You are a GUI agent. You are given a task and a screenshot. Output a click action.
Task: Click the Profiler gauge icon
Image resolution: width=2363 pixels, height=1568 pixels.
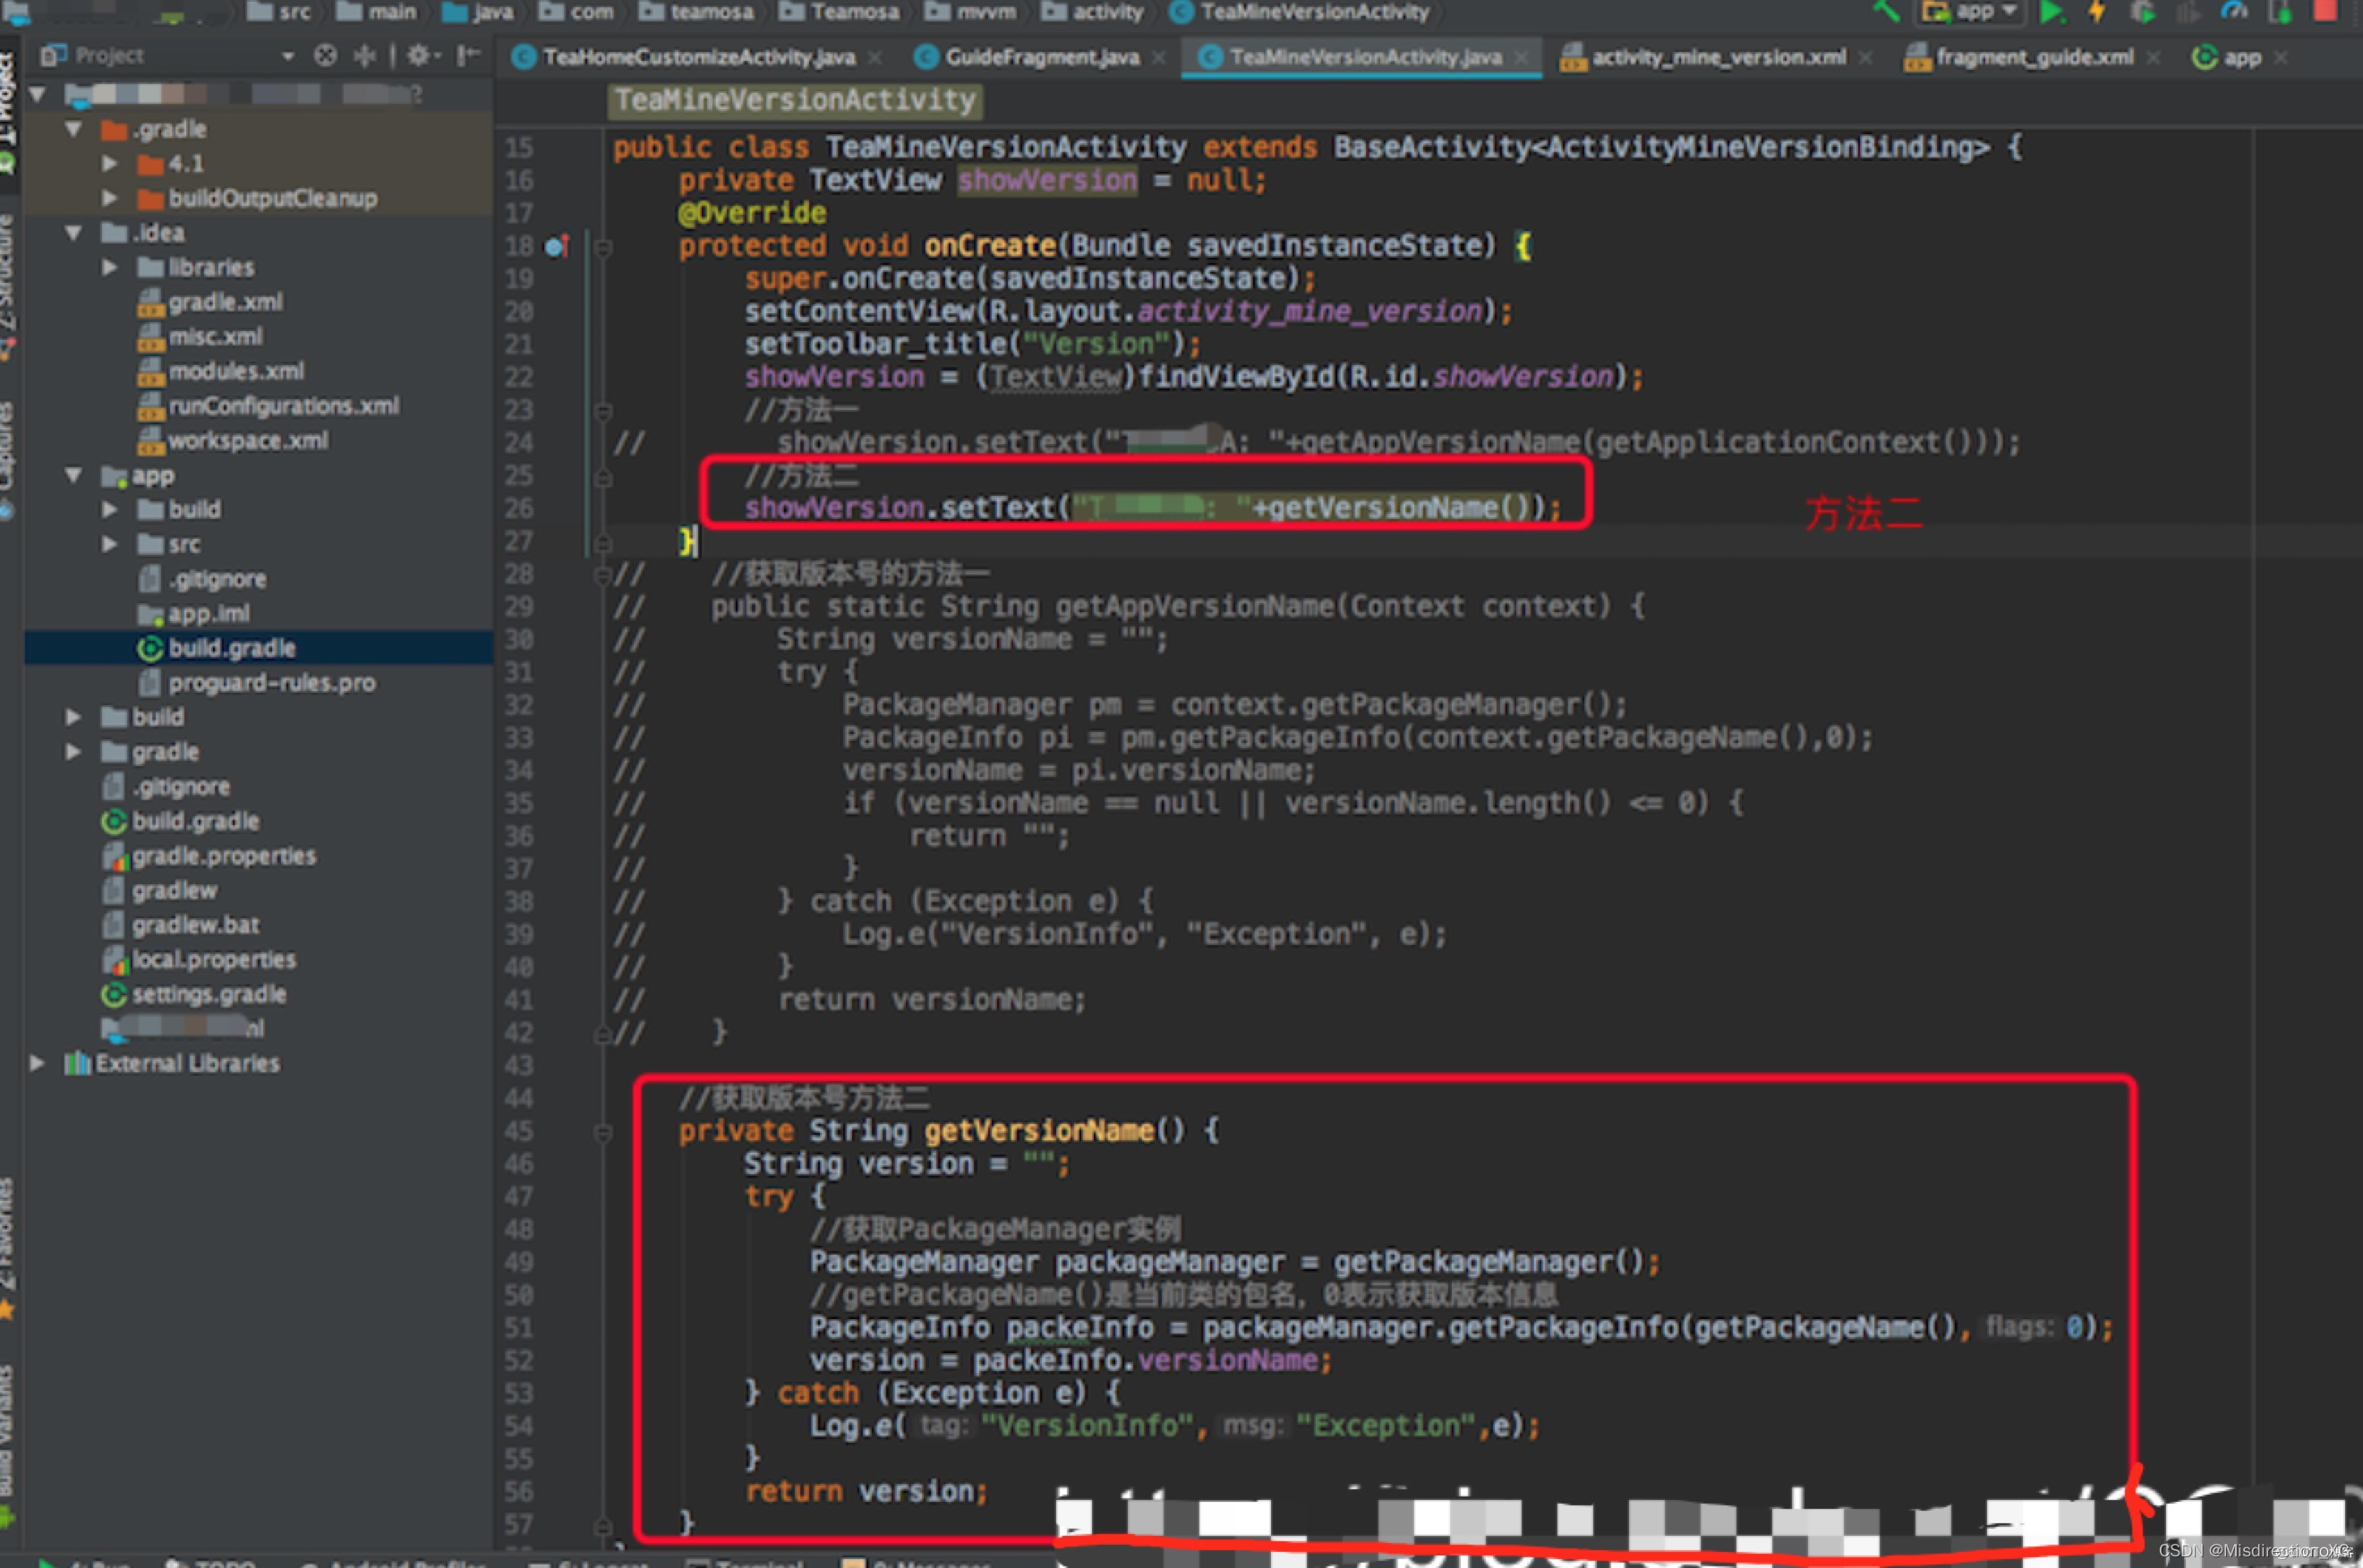(2234, 12)
